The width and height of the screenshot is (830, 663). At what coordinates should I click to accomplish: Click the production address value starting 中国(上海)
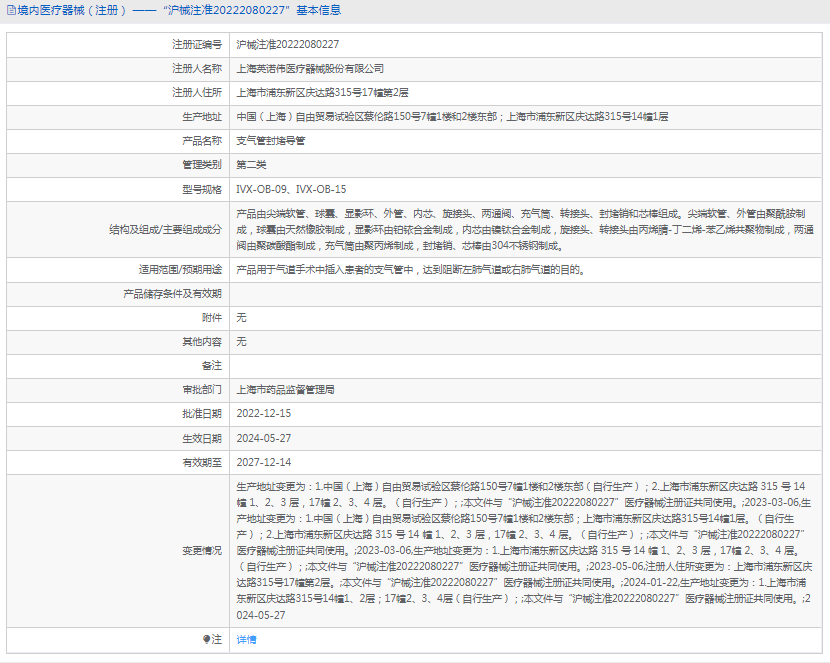(452, 116)
